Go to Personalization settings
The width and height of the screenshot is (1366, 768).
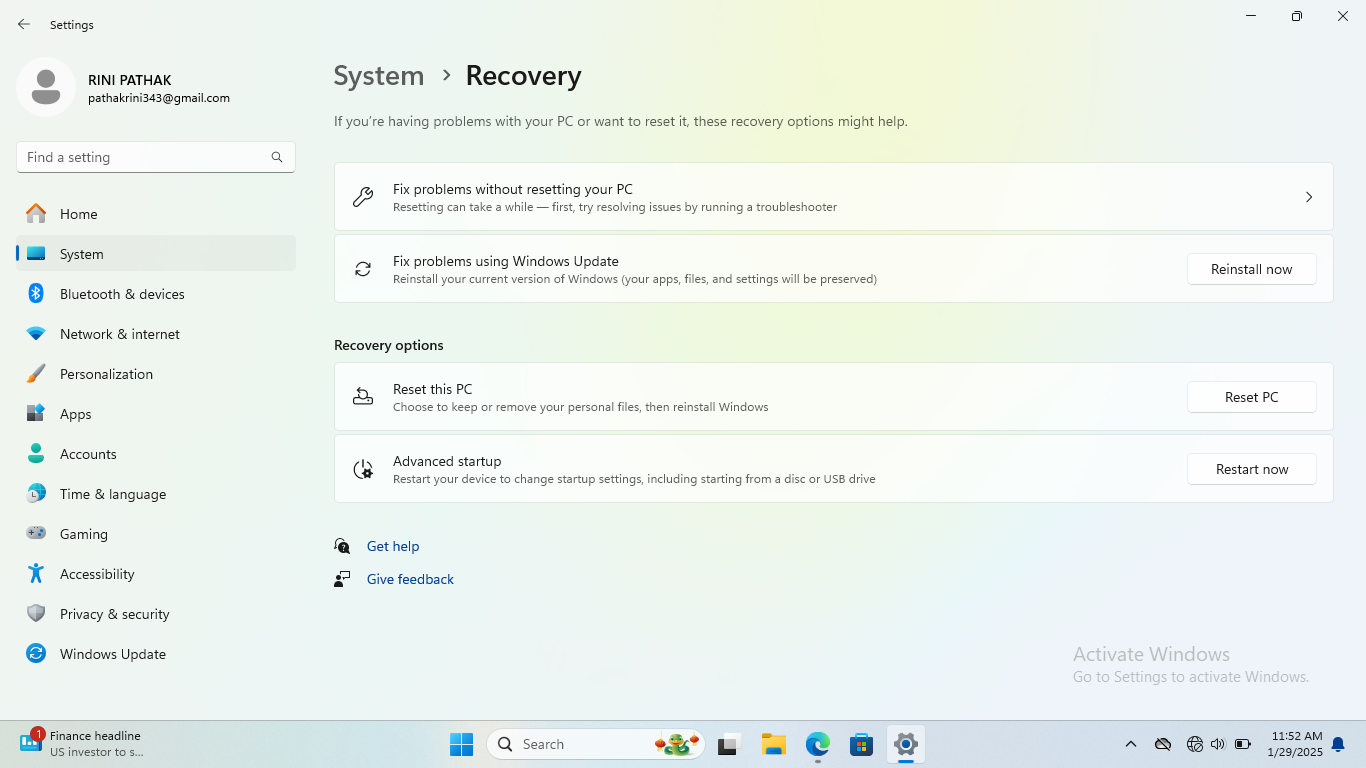click(x=106, y=374)
